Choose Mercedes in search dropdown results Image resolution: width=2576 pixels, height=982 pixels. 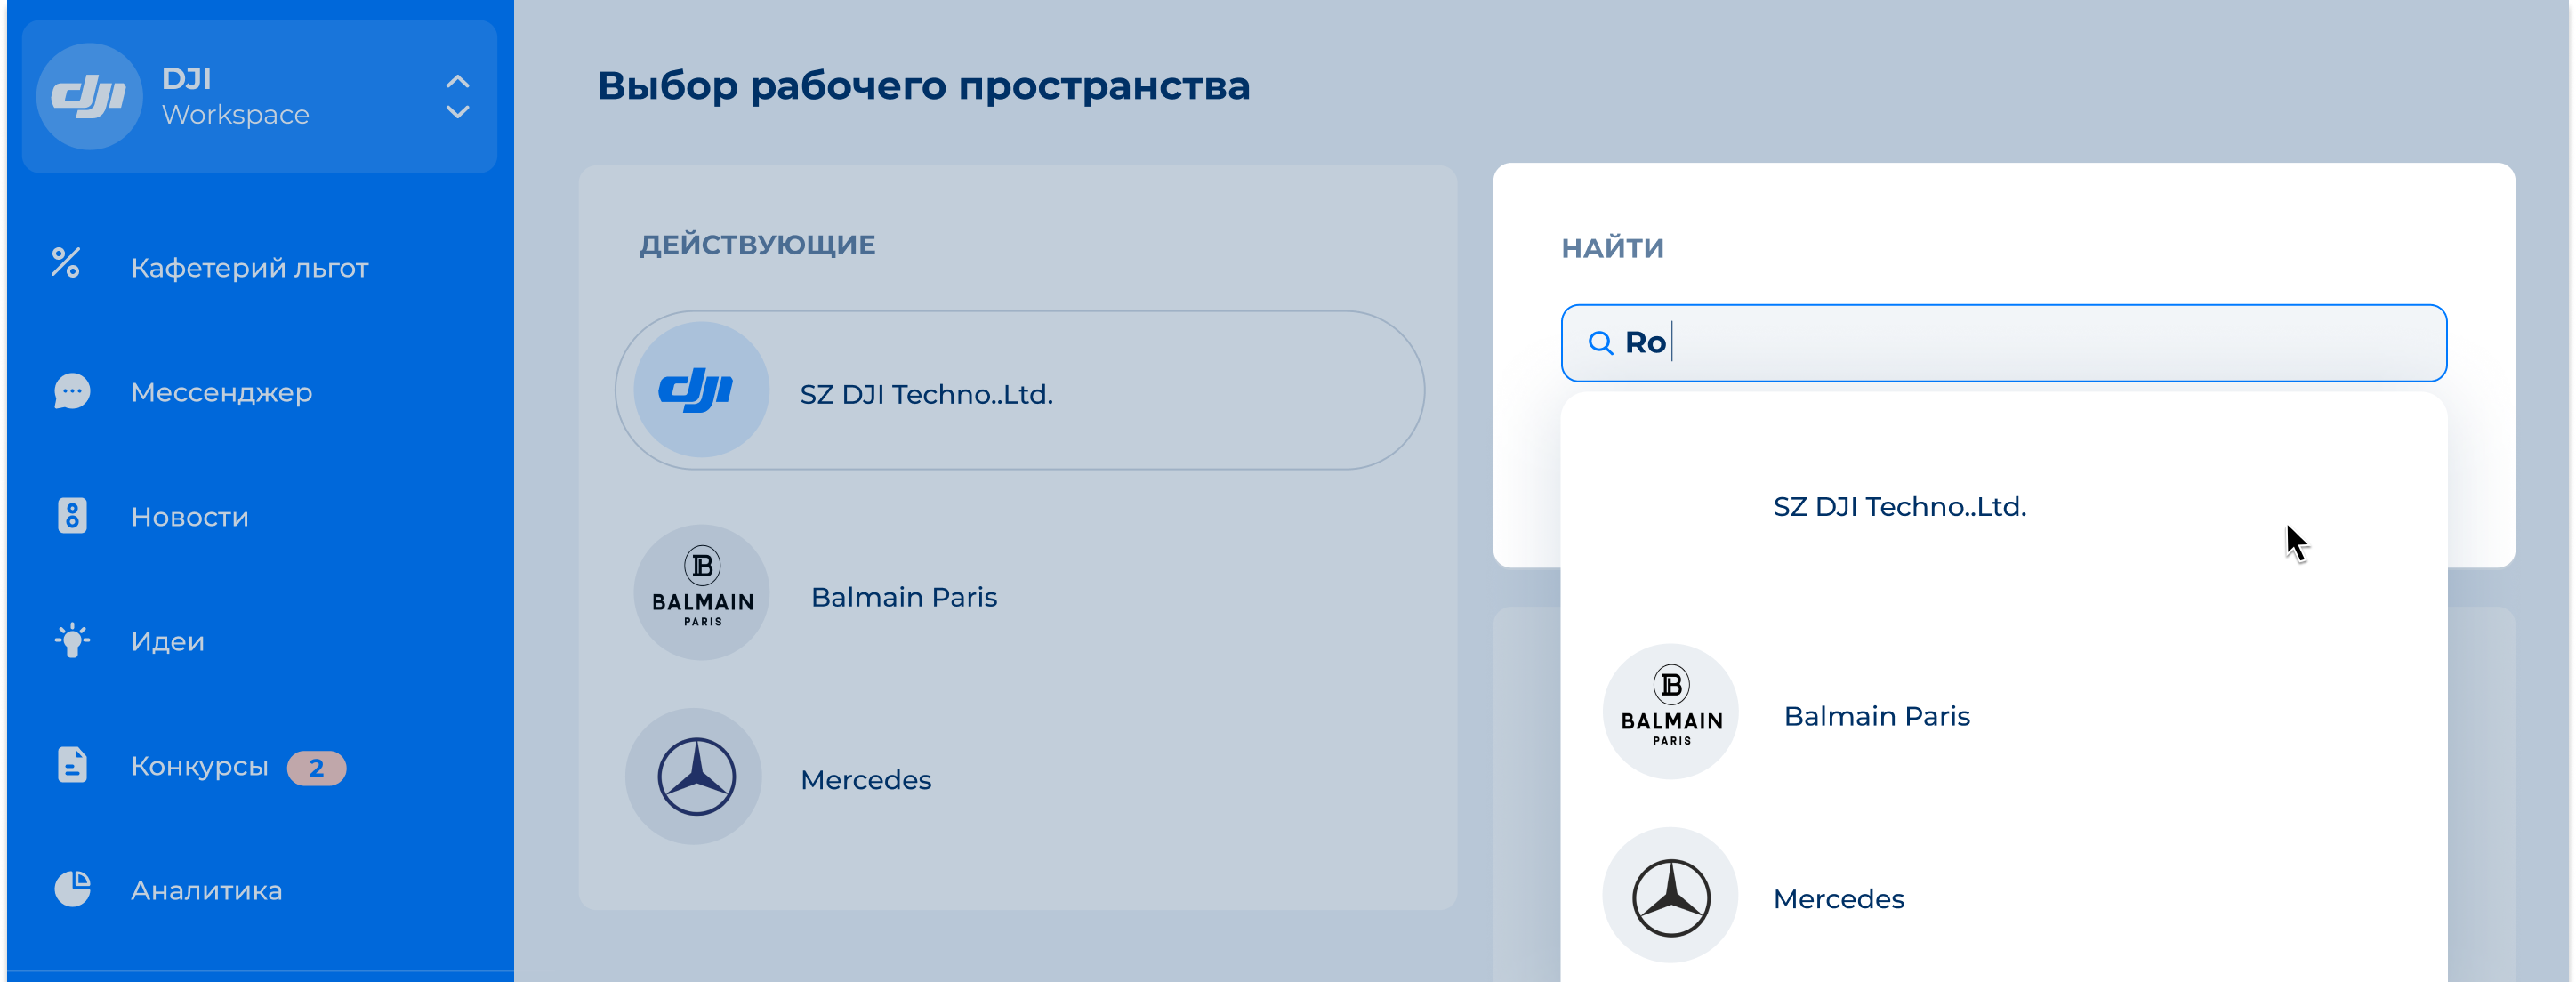(1838, 899)
